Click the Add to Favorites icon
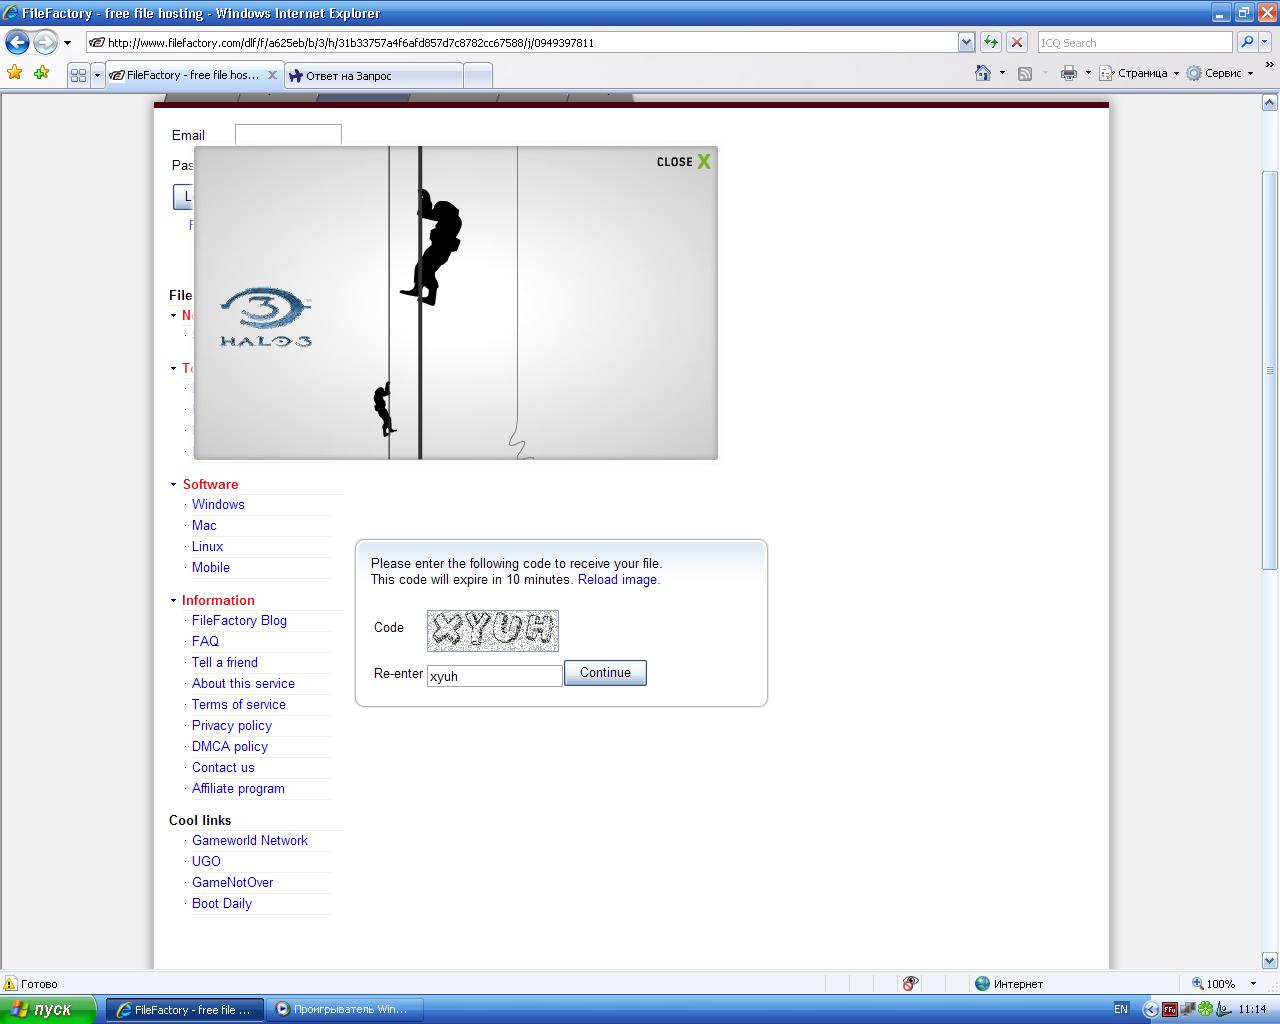This screenshot has width=1280, height=1024. (41, 73)
